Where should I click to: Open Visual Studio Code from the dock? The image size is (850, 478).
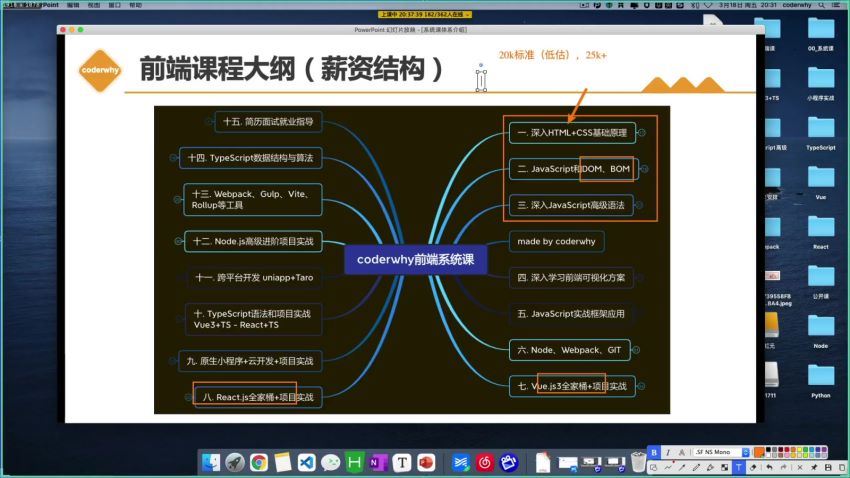click(x=307, y=463)
